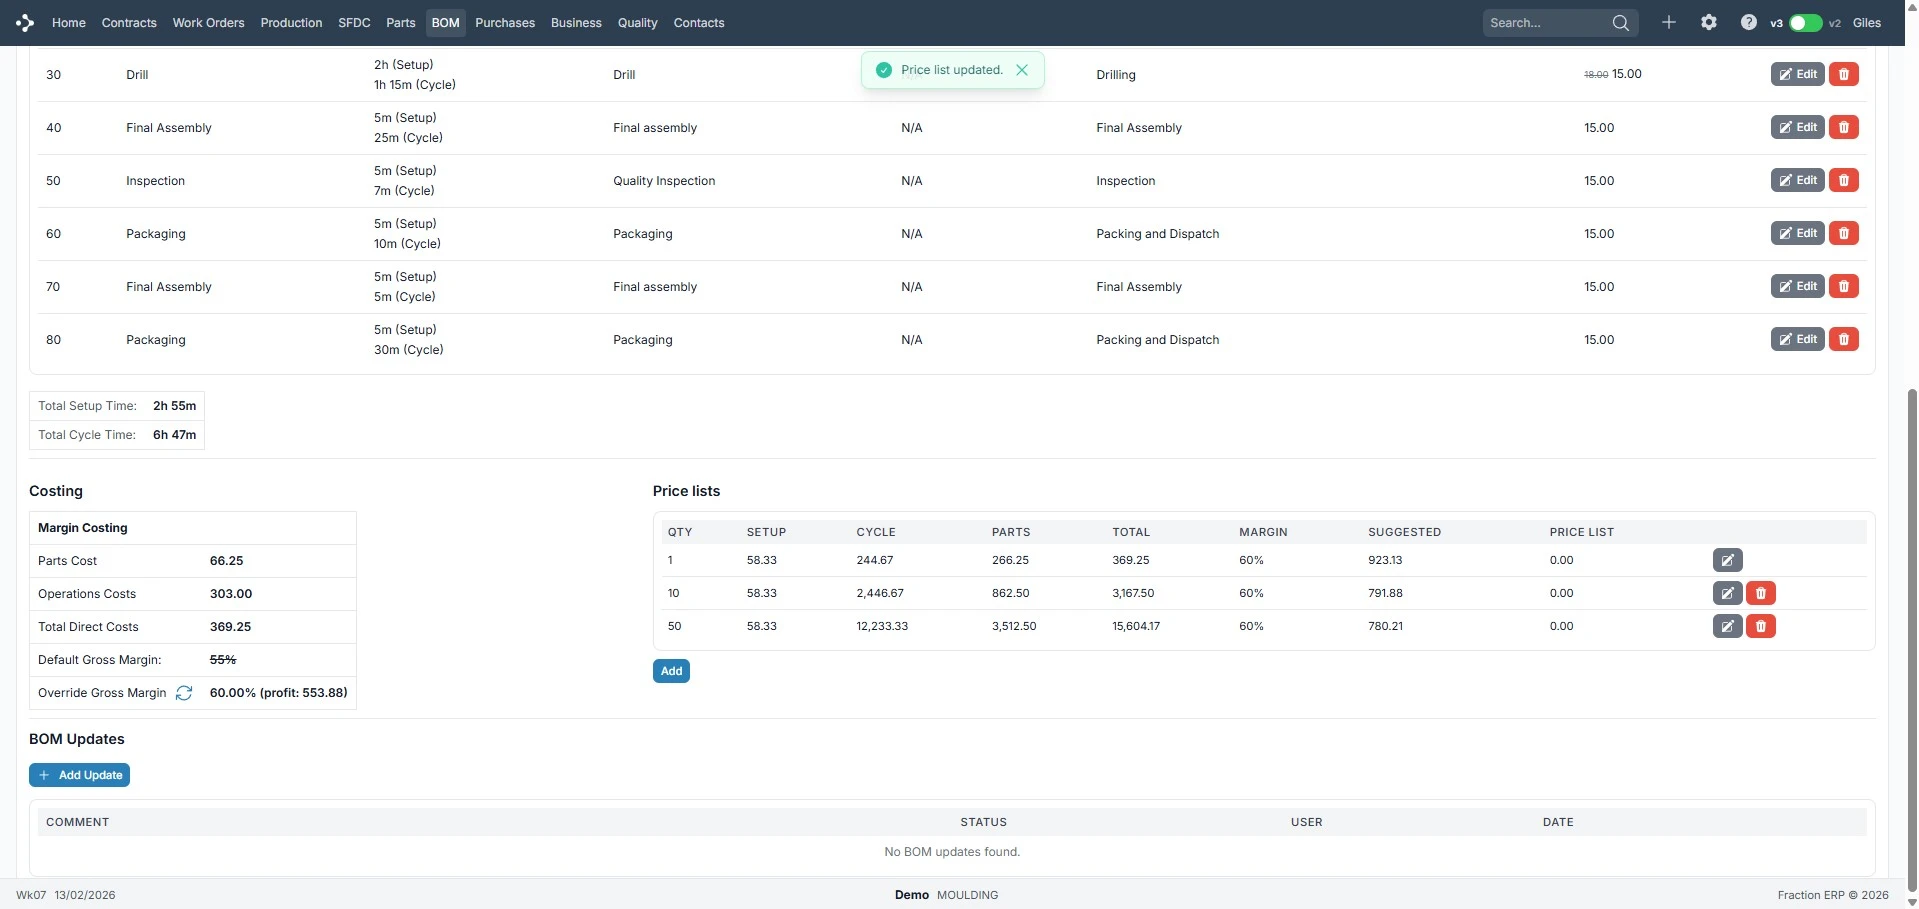This screenshot has width=1919, height=909.
Task: Delete the Drill operation row
Action: coord(1843,74)
